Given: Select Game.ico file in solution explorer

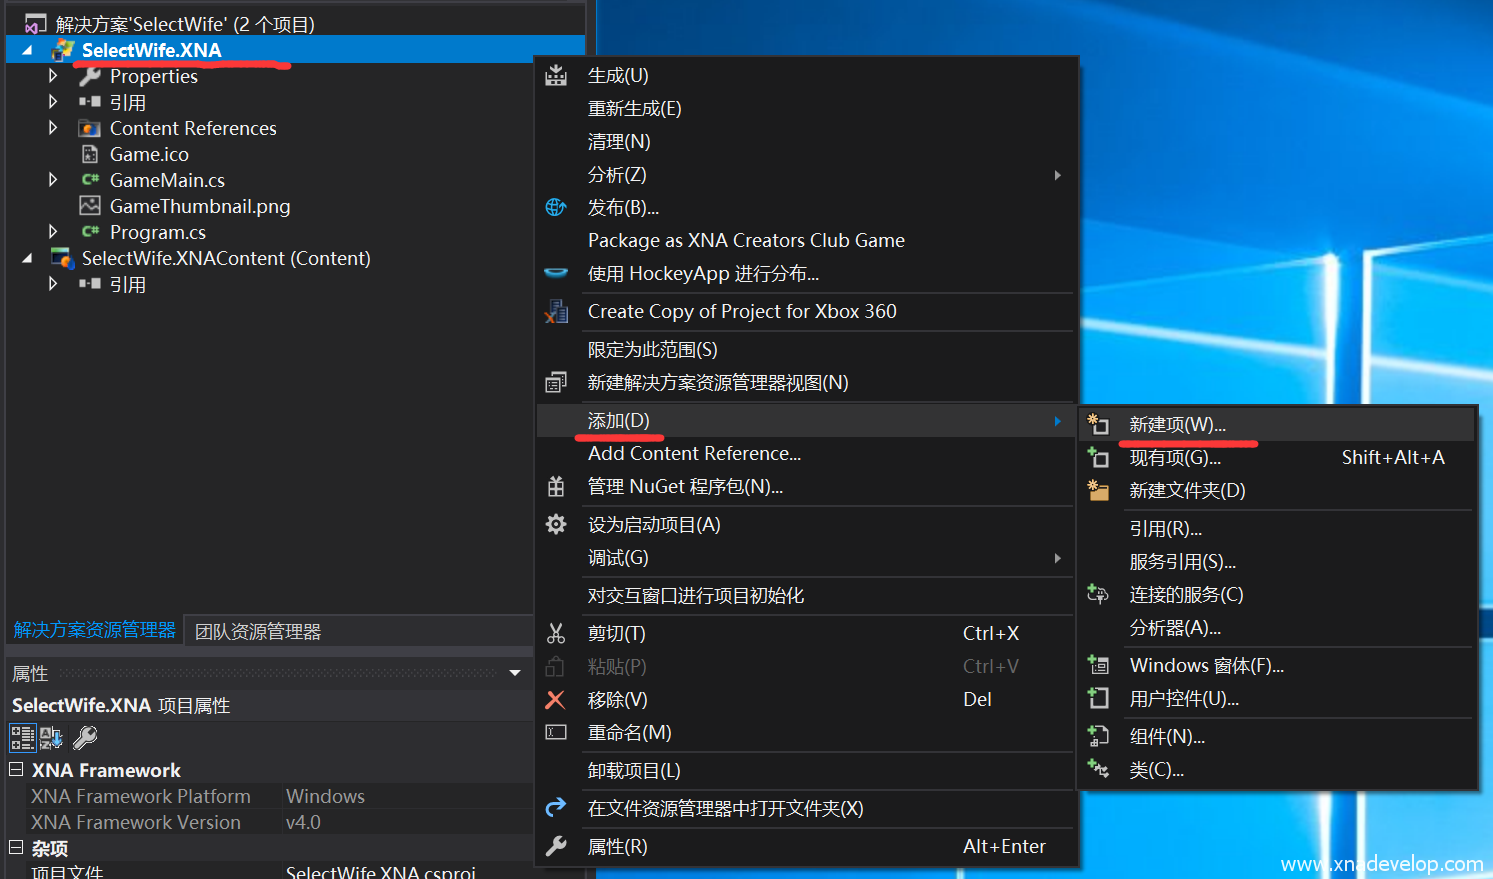Looking at the screenshot, I should coord(149,154).
